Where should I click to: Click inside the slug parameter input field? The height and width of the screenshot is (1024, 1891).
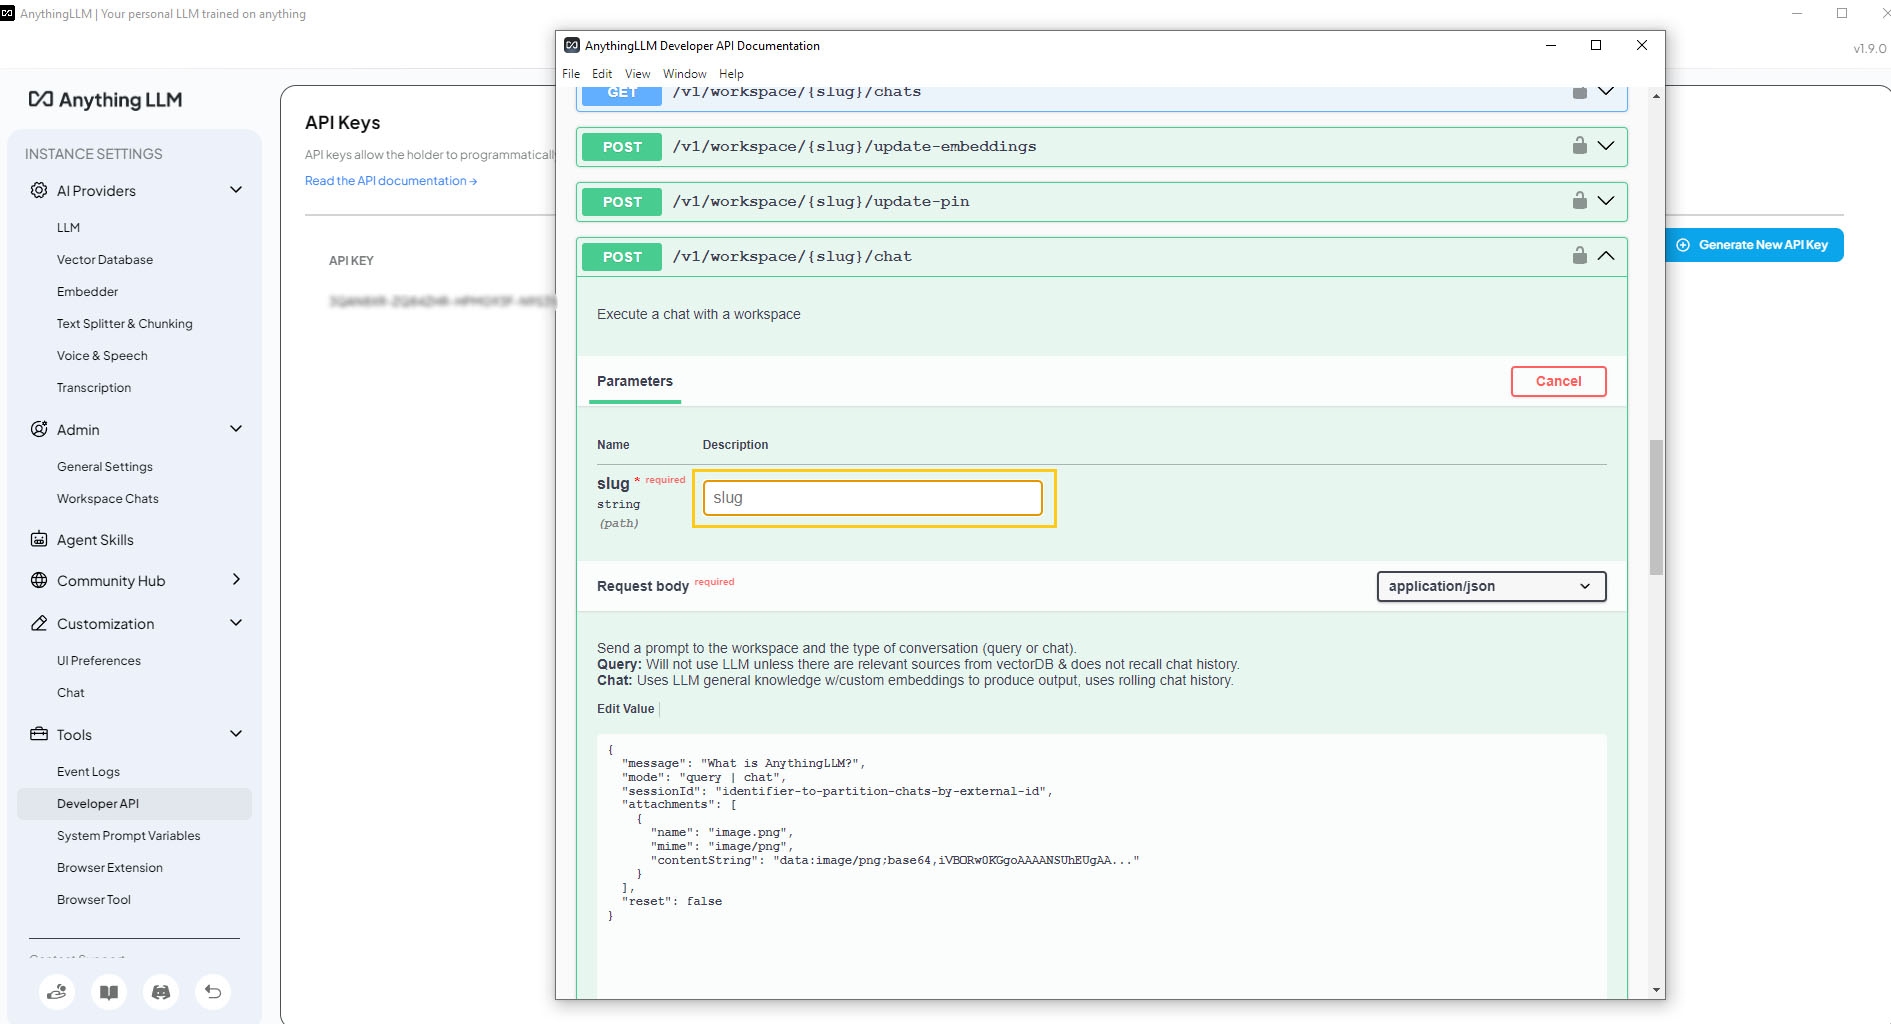871,497
